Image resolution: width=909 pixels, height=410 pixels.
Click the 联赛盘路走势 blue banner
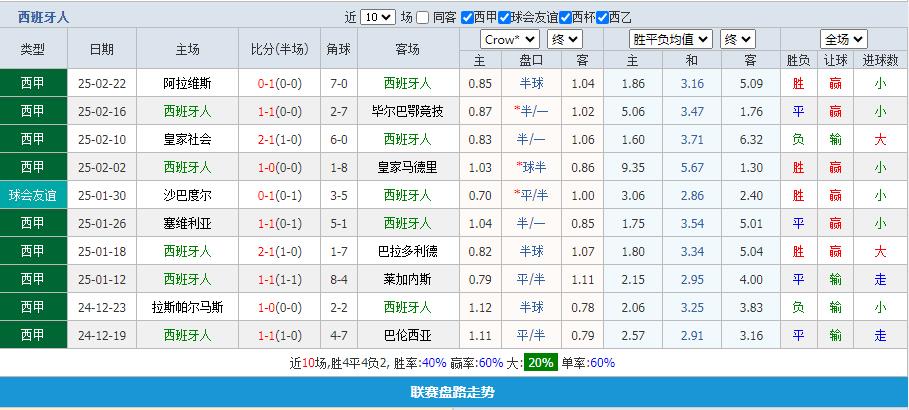tap(453, 392)
